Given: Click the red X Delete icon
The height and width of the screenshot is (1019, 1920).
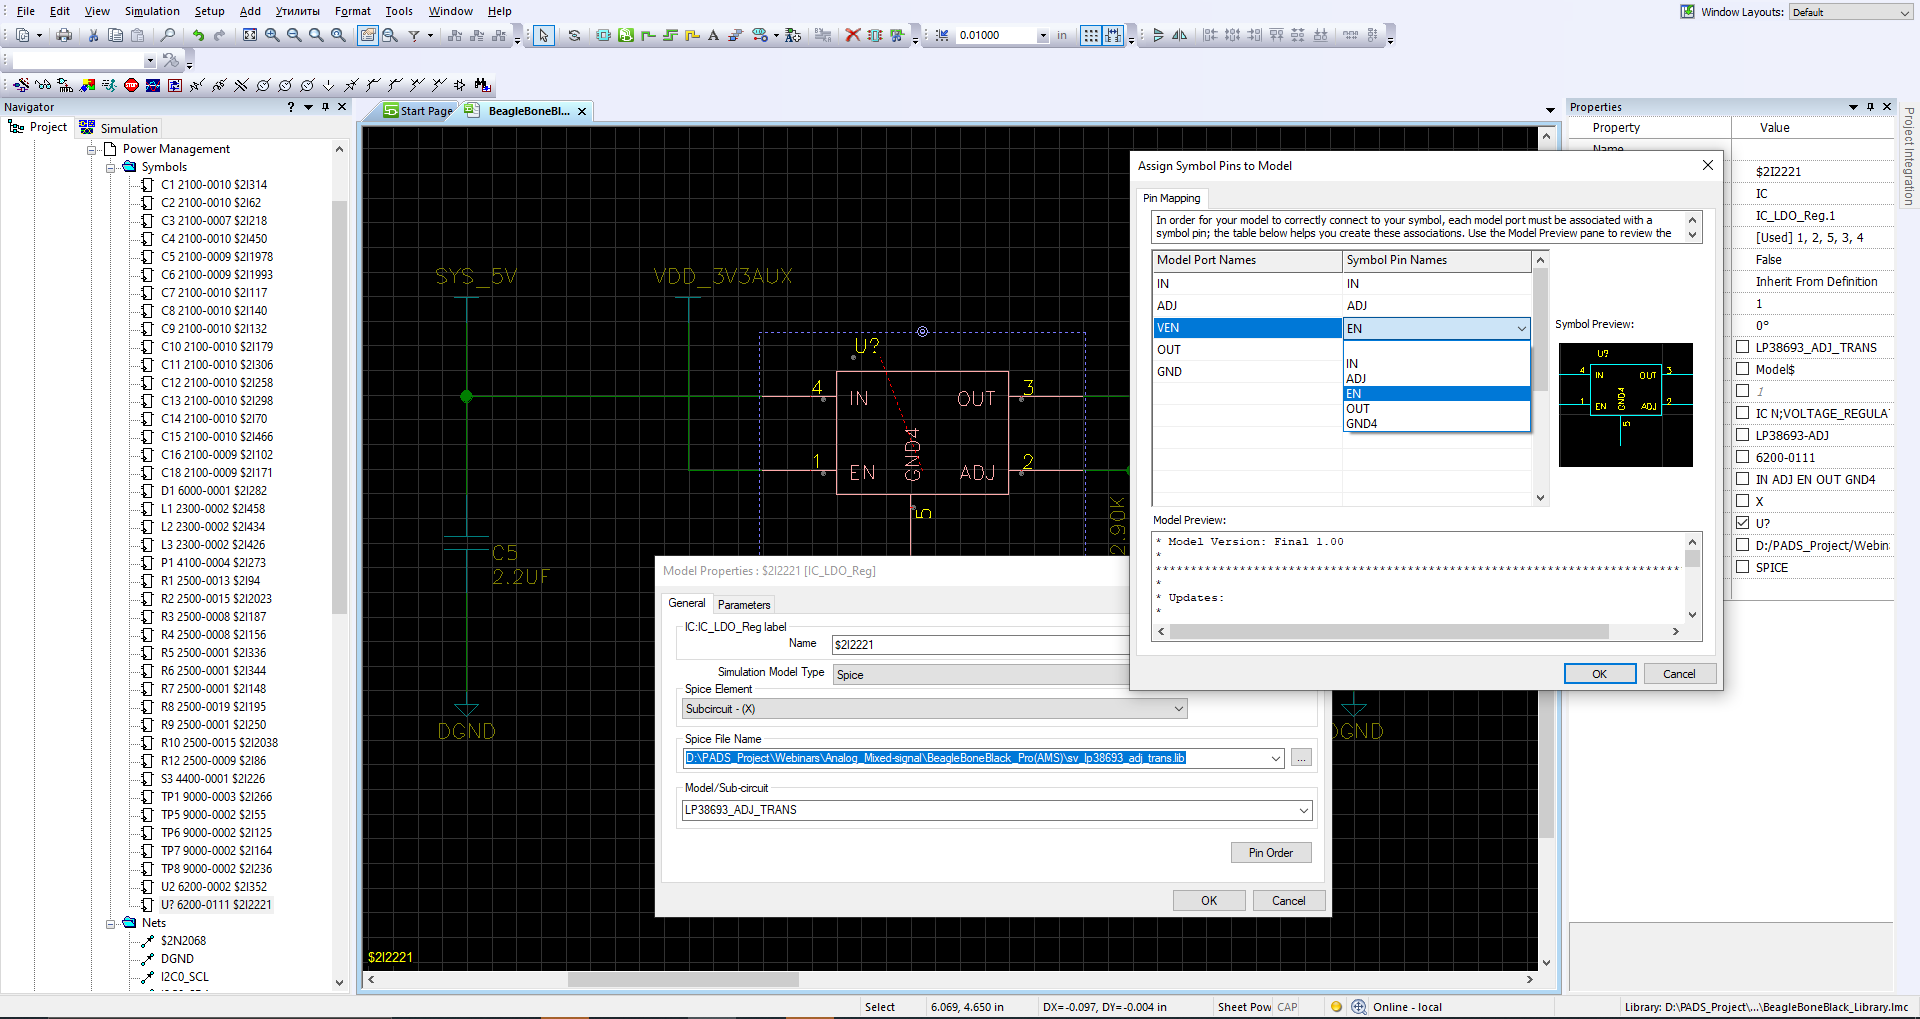Looking at the screenshot, I should tap(852, 35).
